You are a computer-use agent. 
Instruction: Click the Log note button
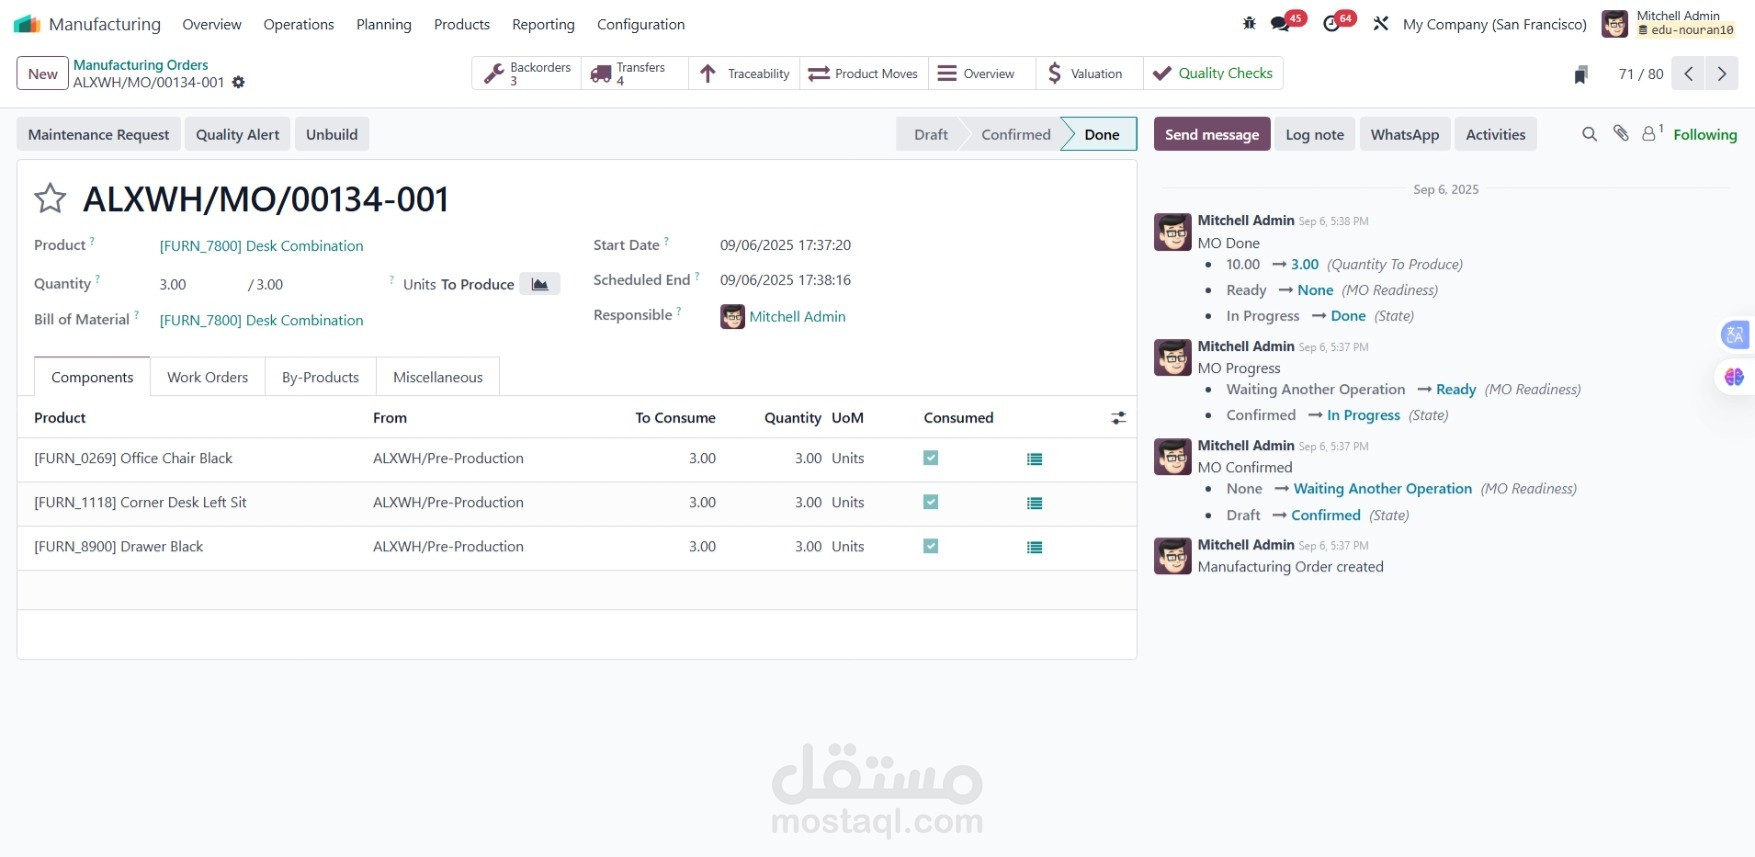pos(1314,135)
